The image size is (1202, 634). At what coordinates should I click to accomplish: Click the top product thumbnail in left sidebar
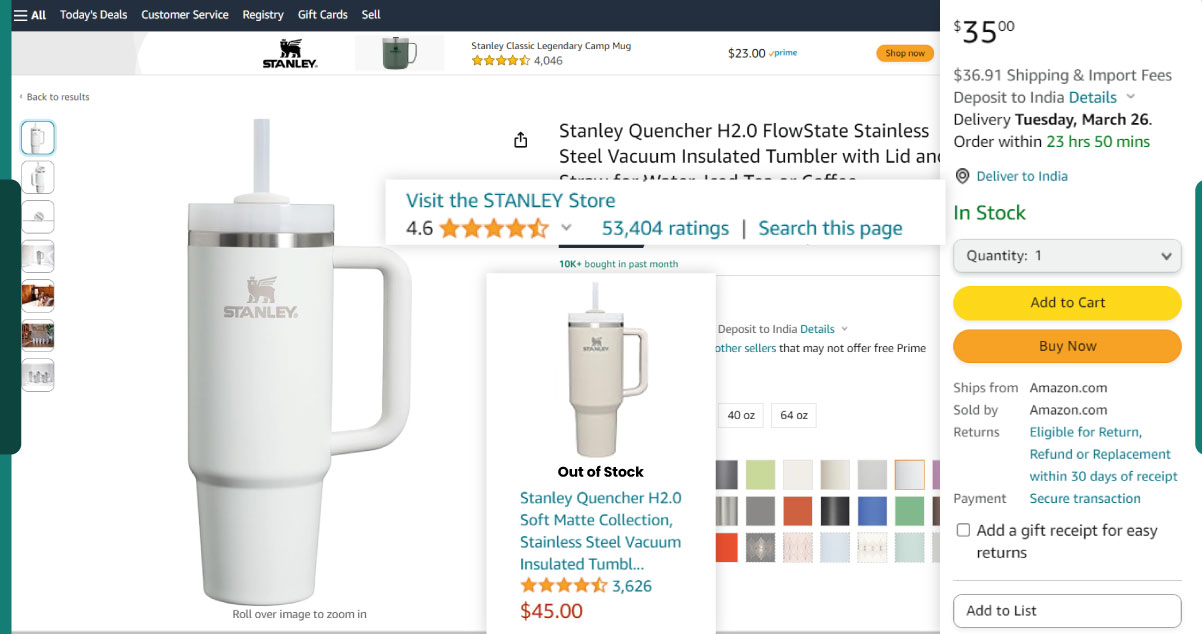(x=37, y=138)
